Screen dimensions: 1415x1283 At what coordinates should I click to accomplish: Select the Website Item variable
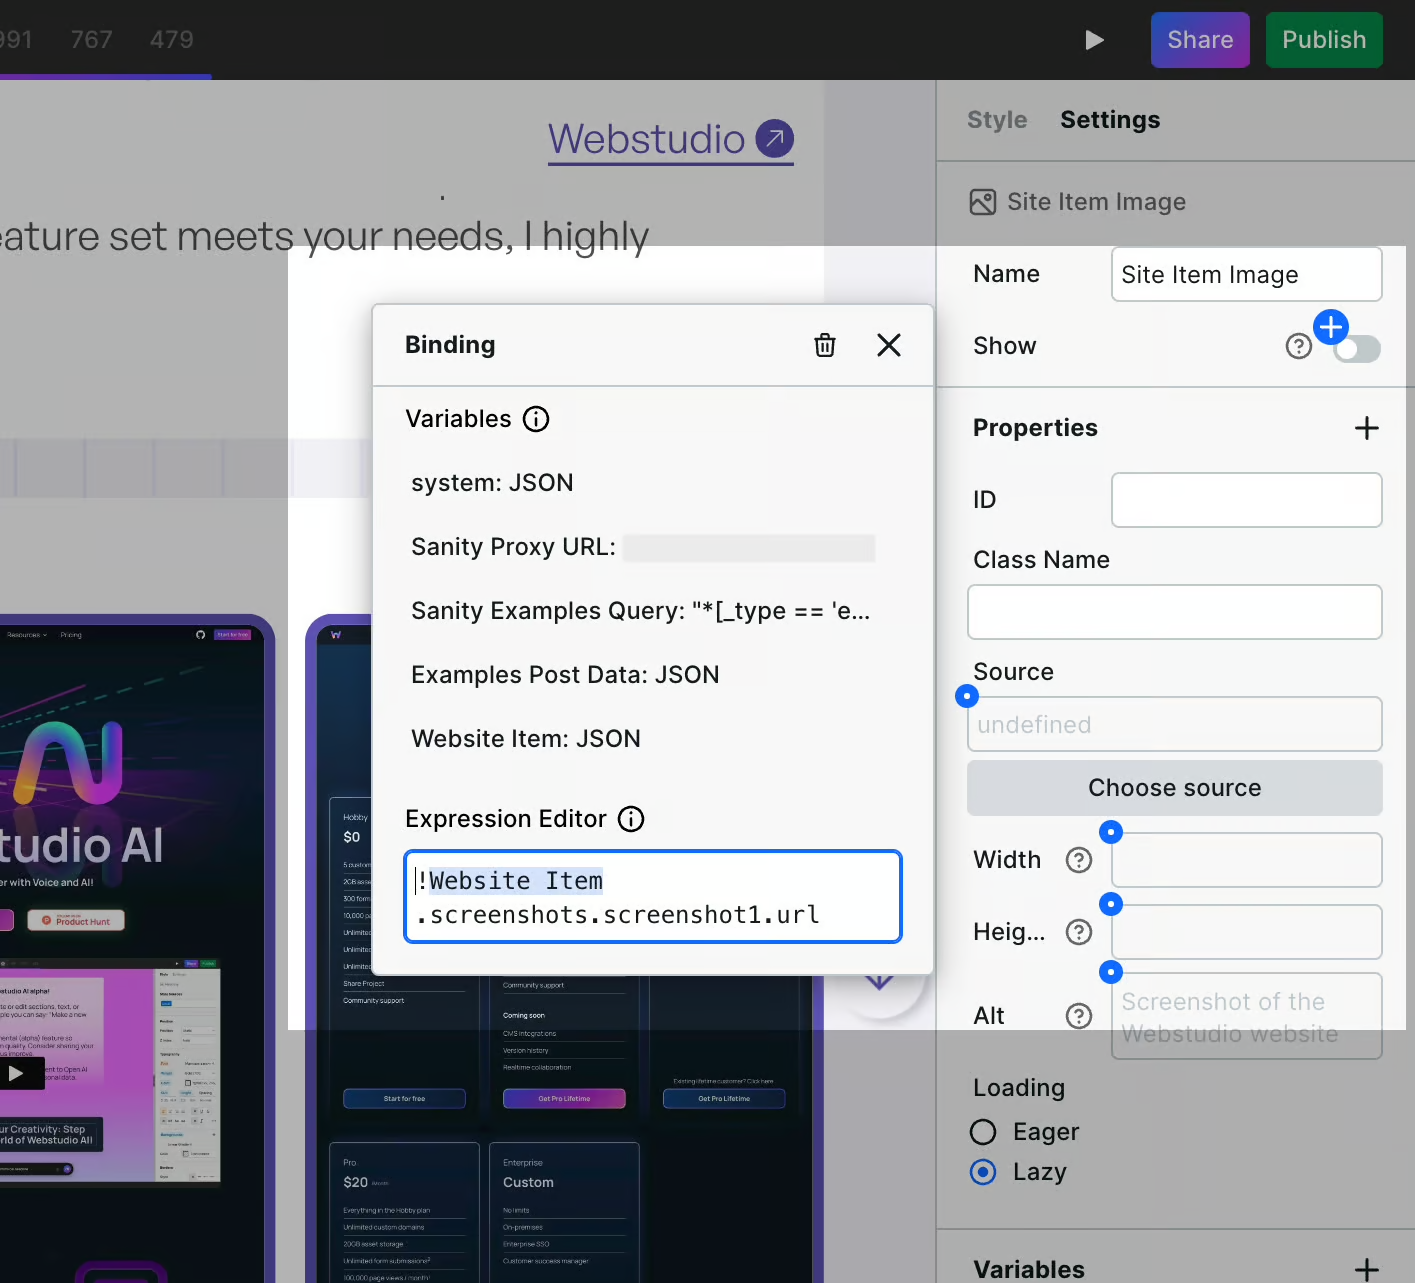pyautogui.click(x=525, y=738)
